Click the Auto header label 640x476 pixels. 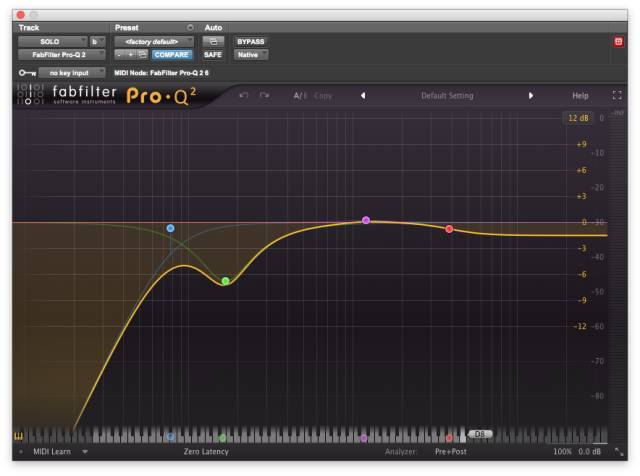(213, 27)
